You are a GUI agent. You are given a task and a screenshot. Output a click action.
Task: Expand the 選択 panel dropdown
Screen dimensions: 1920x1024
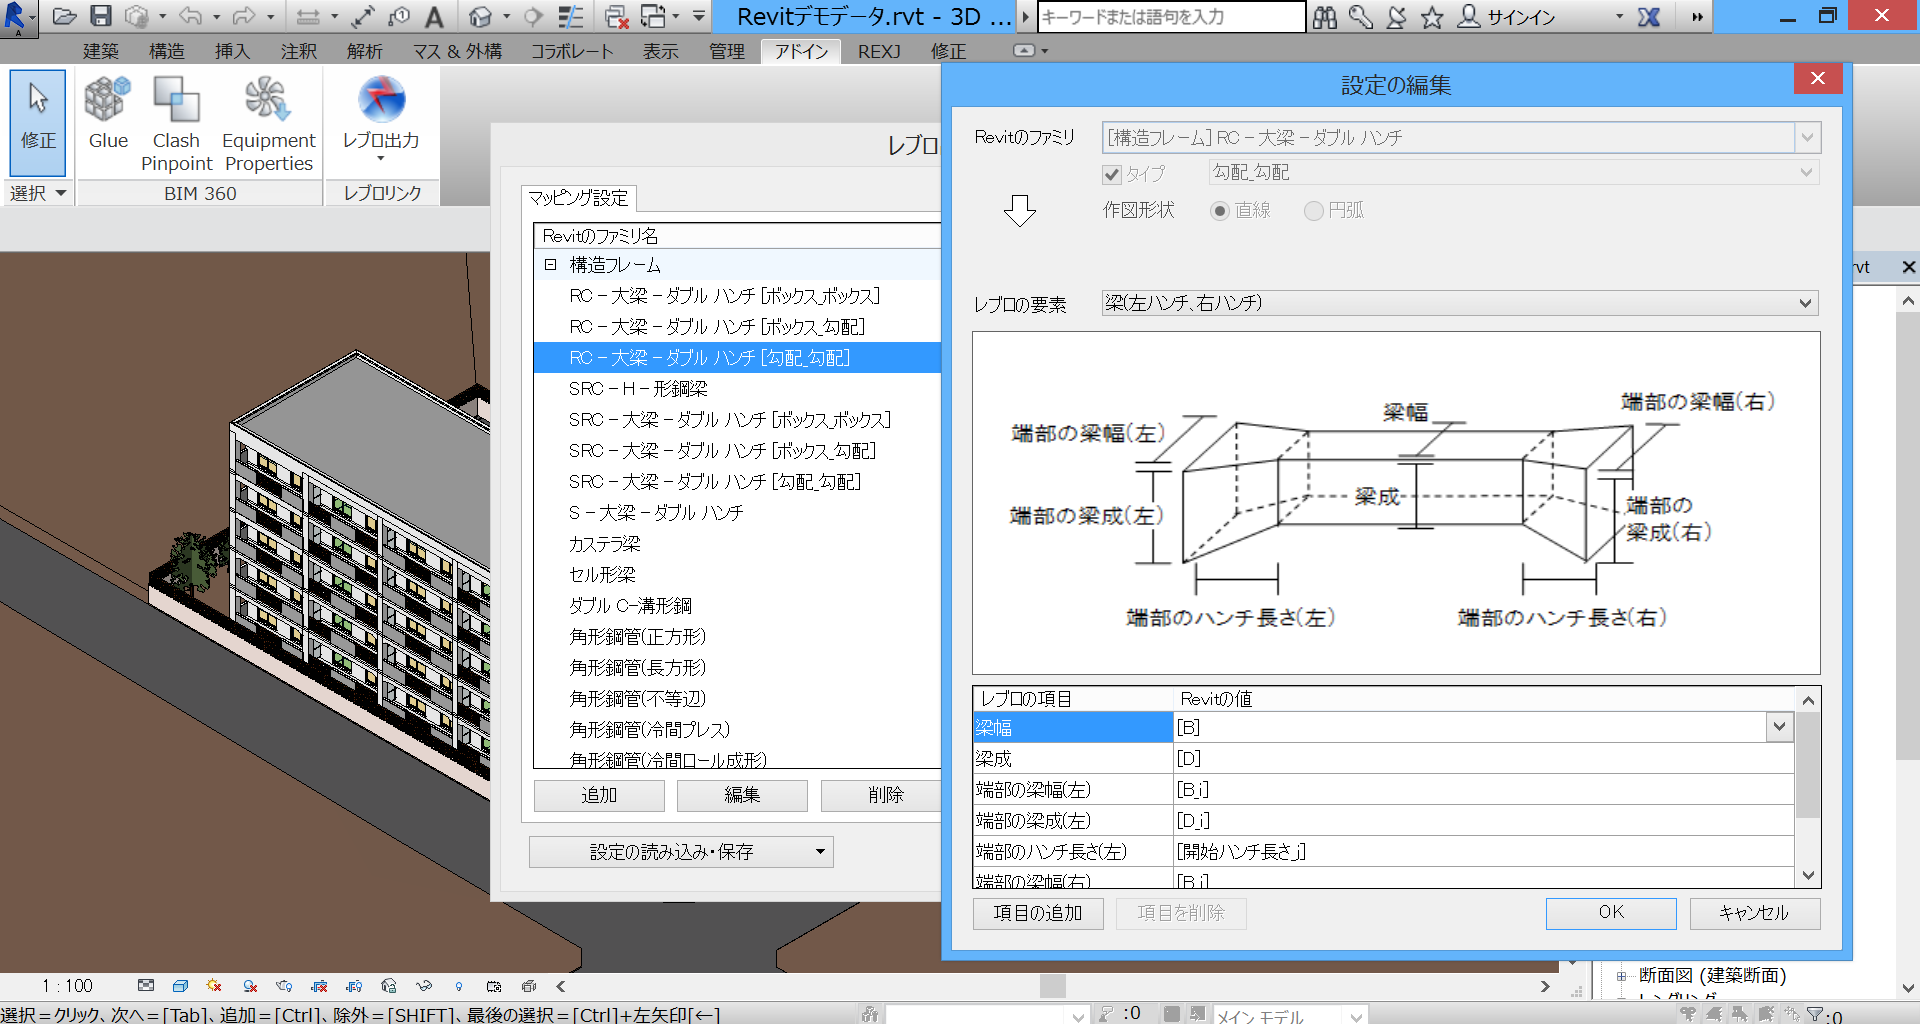(x=38, y=193)
